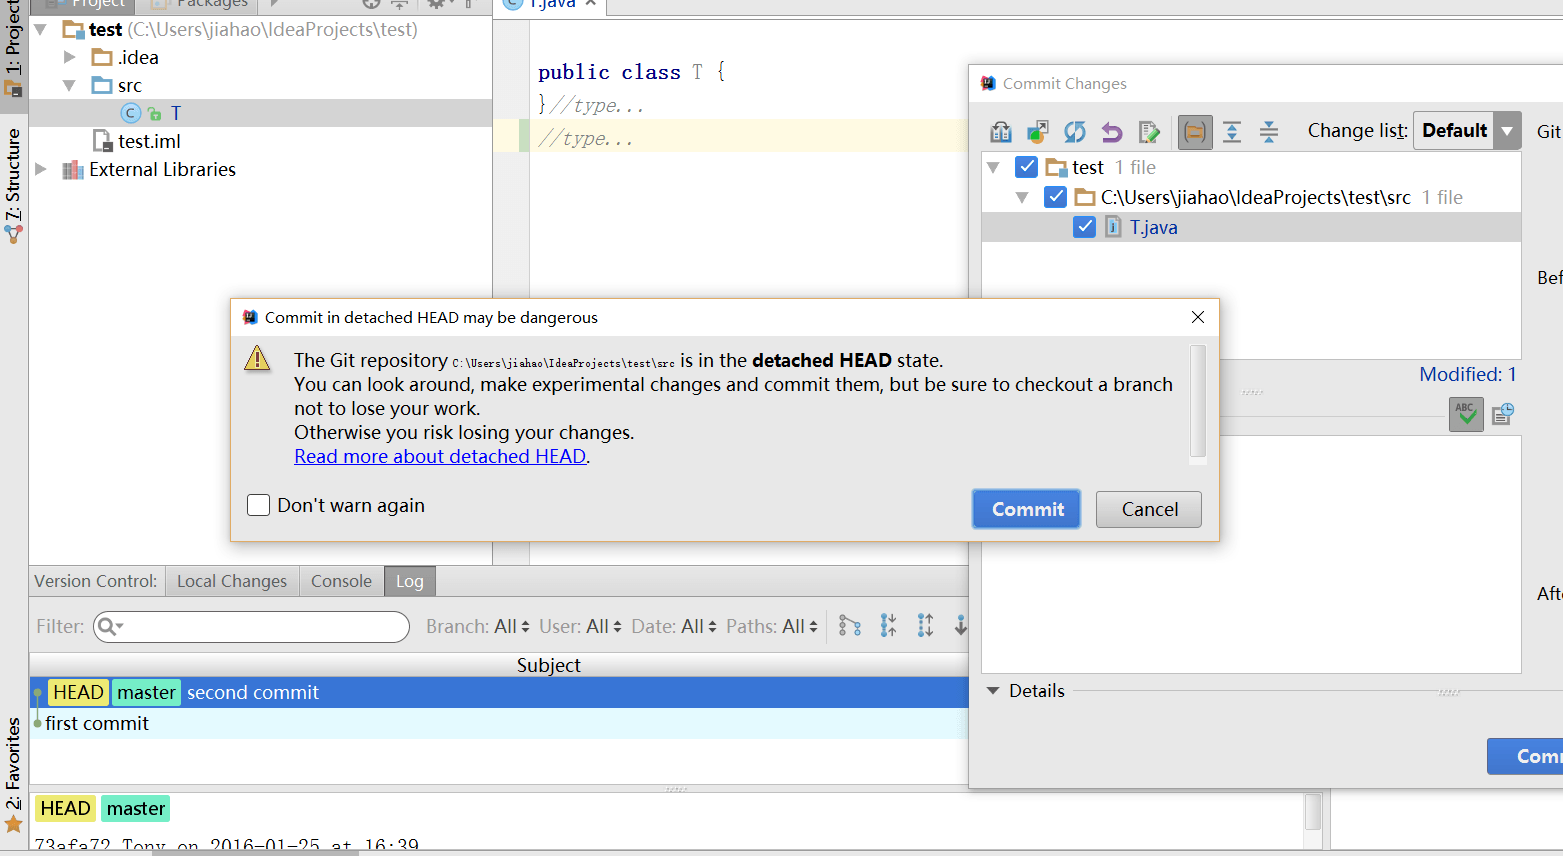Select T.java in commit changes tree
The height and width of the screenshot is (856, 1563).
1252,227
